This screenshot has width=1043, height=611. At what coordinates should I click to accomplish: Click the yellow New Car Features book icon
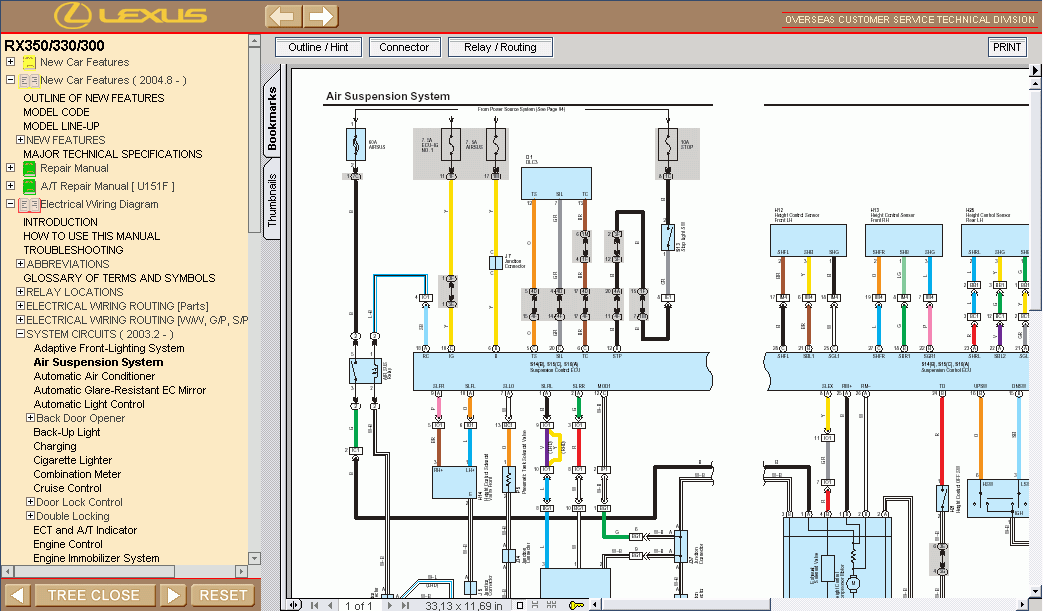coord(29,62)
